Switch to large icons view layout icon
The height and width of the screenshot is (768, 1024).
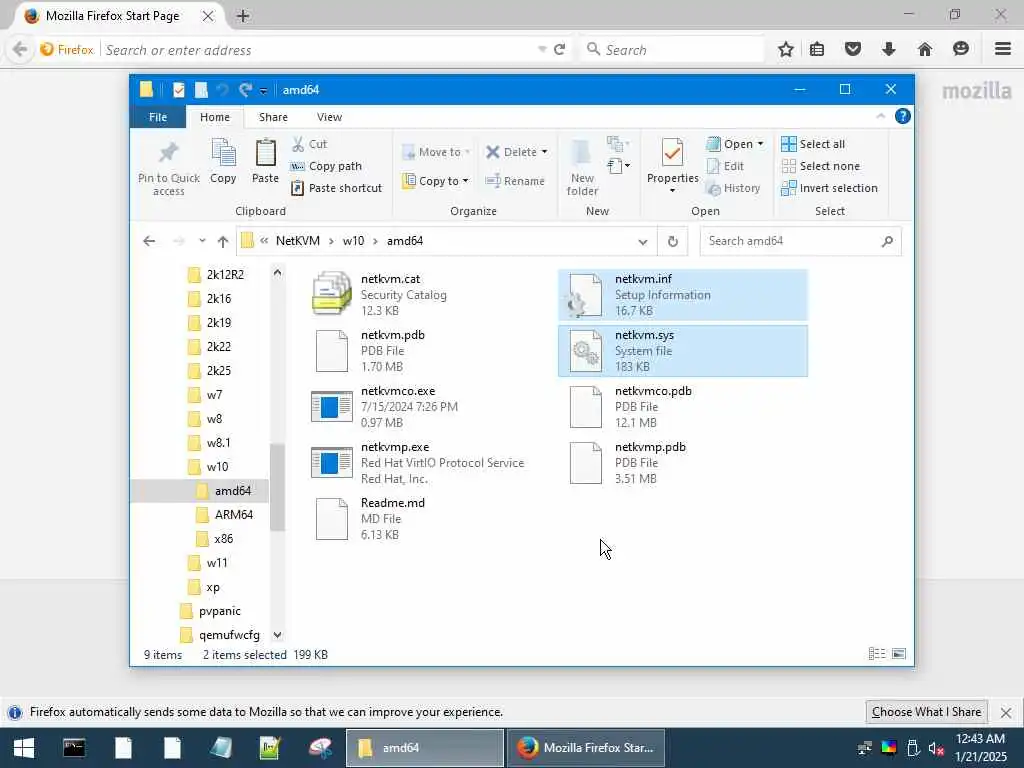[x=899, y=654]
